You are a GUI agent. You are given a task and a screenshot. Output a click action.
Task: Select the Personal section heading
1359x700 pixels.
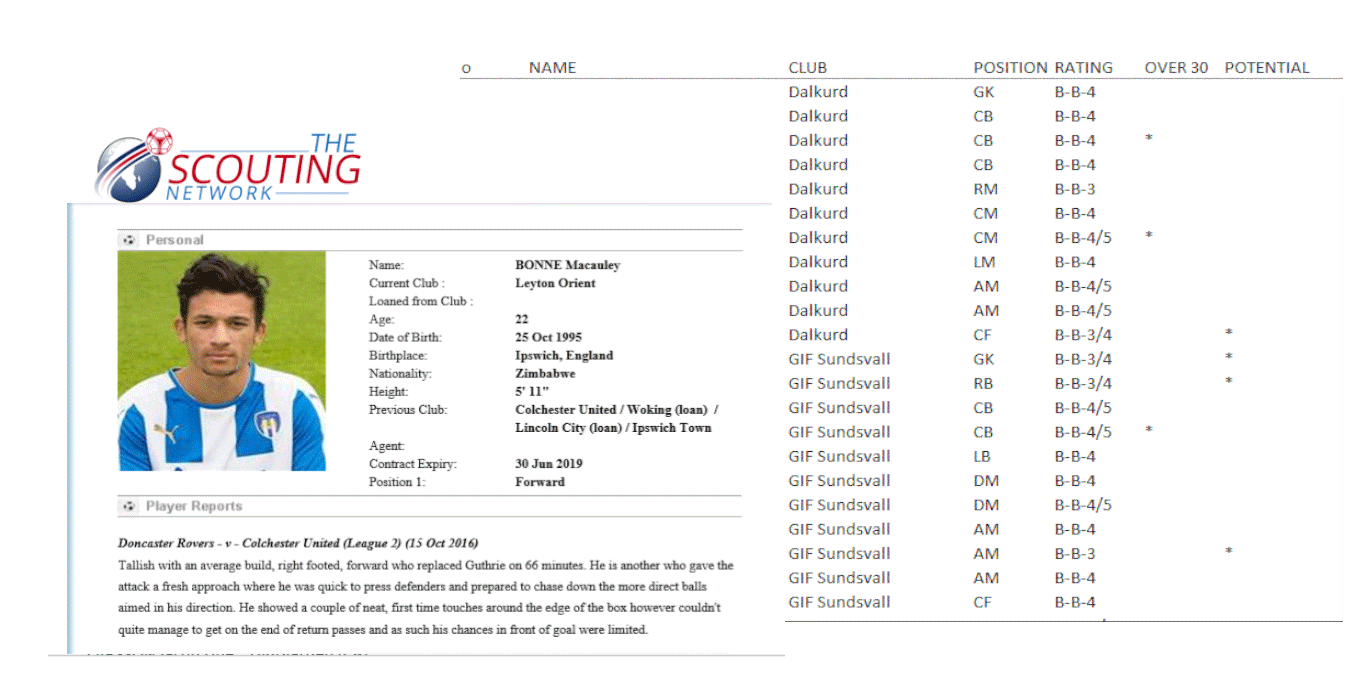175,240
